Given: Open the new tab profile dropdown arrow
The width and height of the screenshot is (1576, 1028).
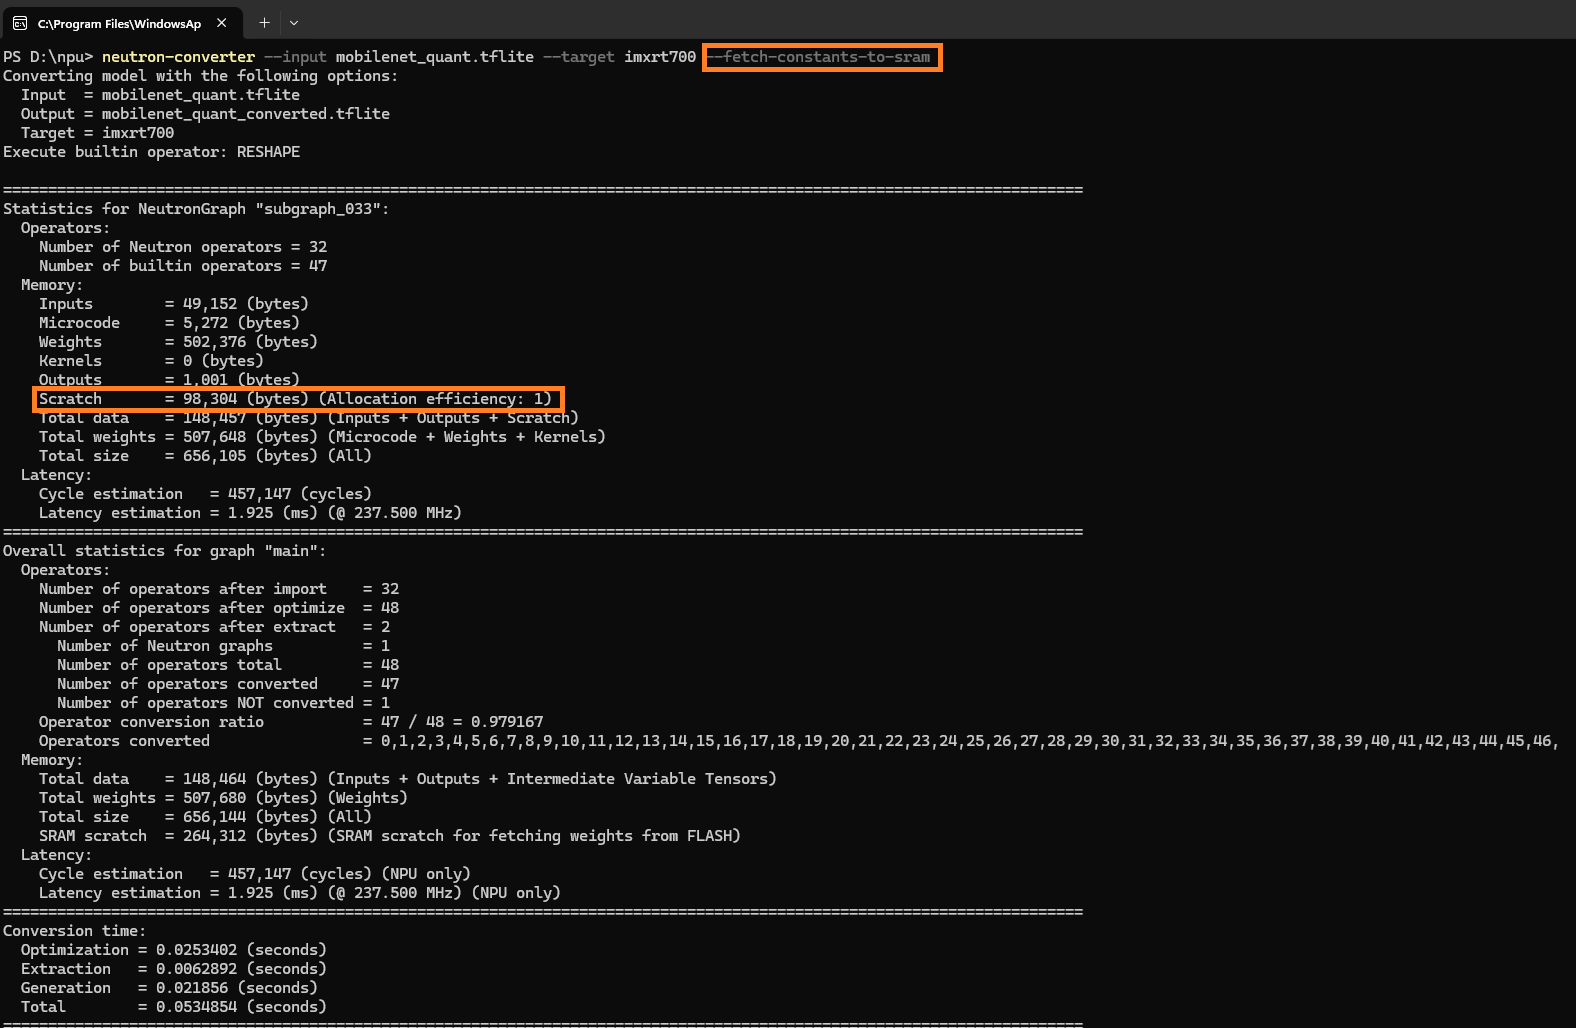Looking at the screenshot, I should [x=294, y=23].
